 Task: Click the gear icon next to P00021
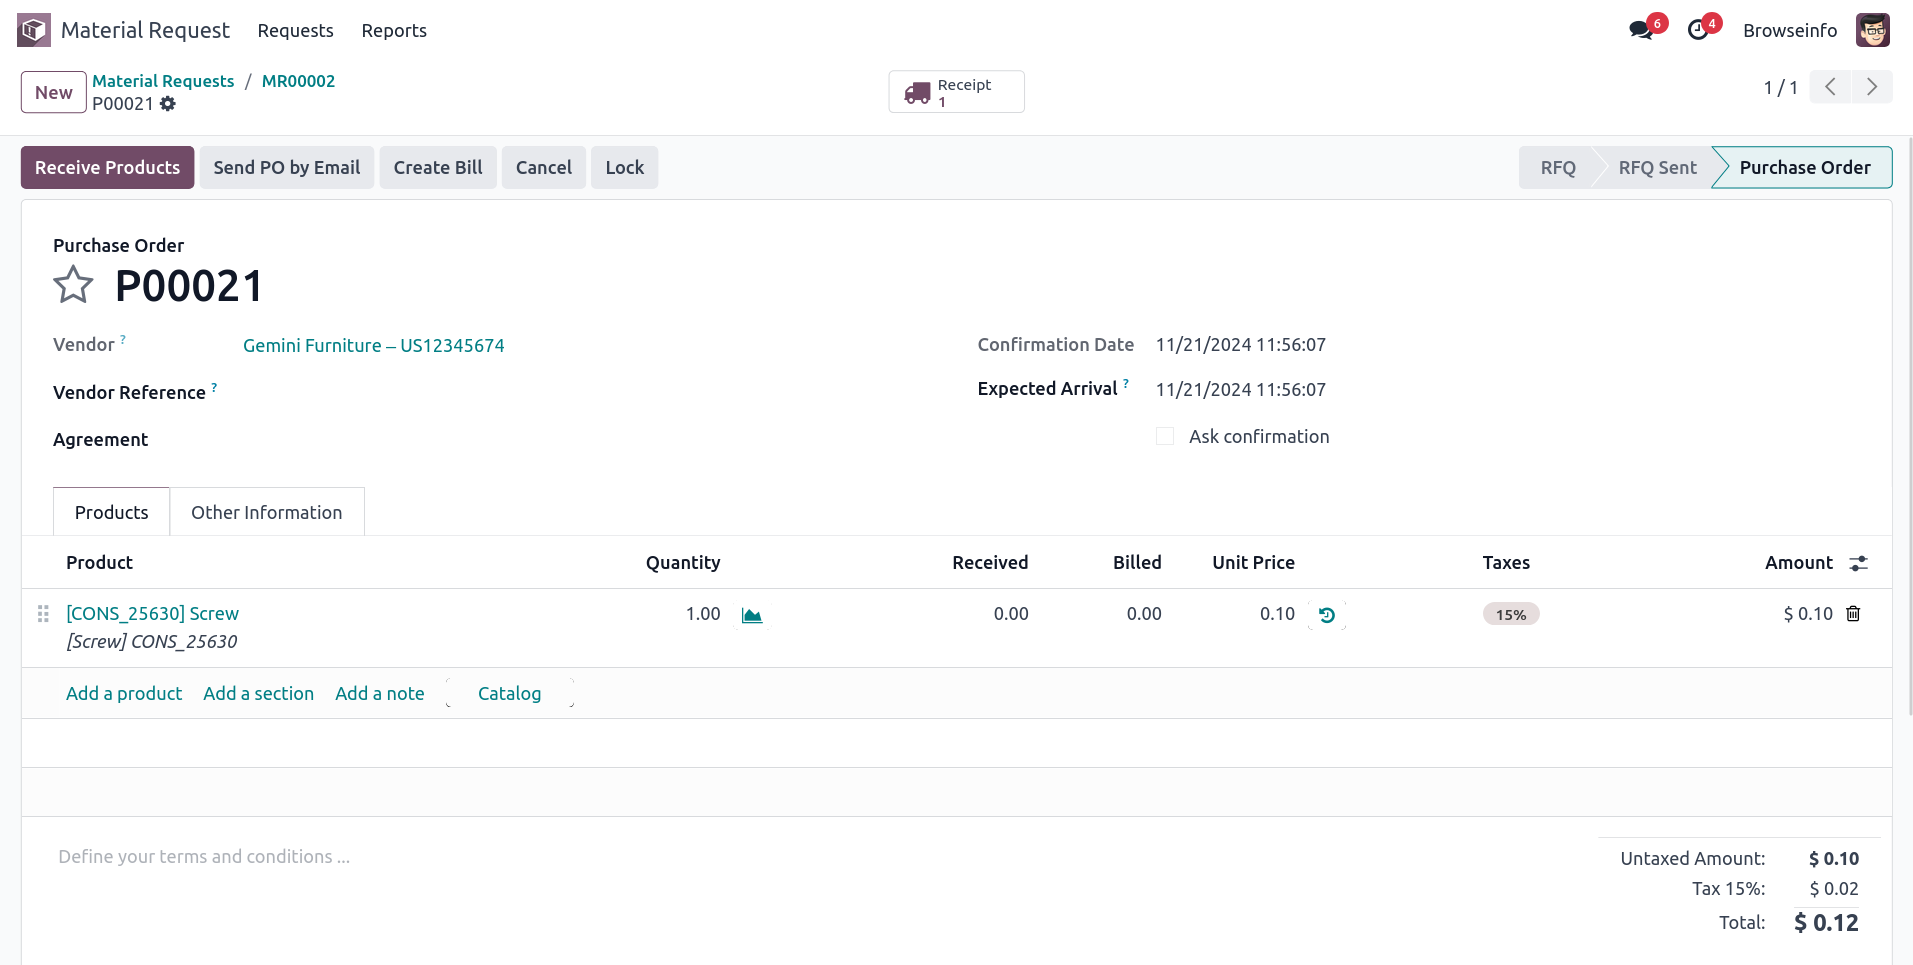click(x=168, y=104)
